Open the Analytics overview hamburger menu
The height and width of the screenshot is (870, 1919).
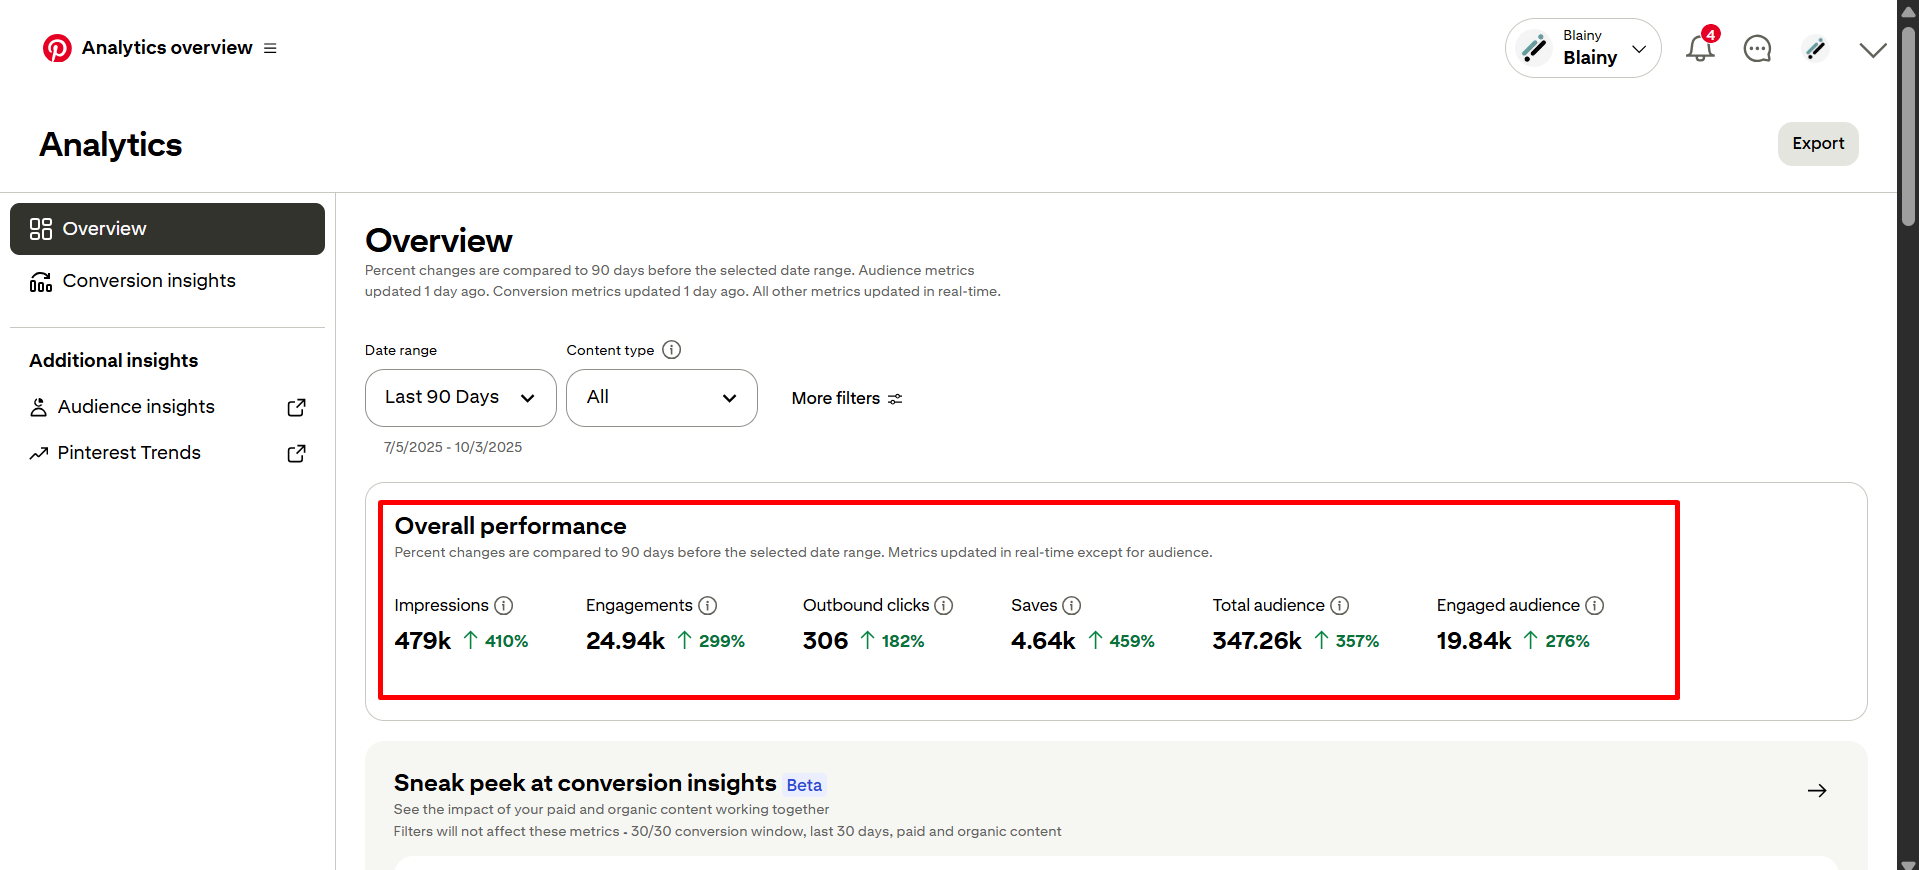pos(270,48)
